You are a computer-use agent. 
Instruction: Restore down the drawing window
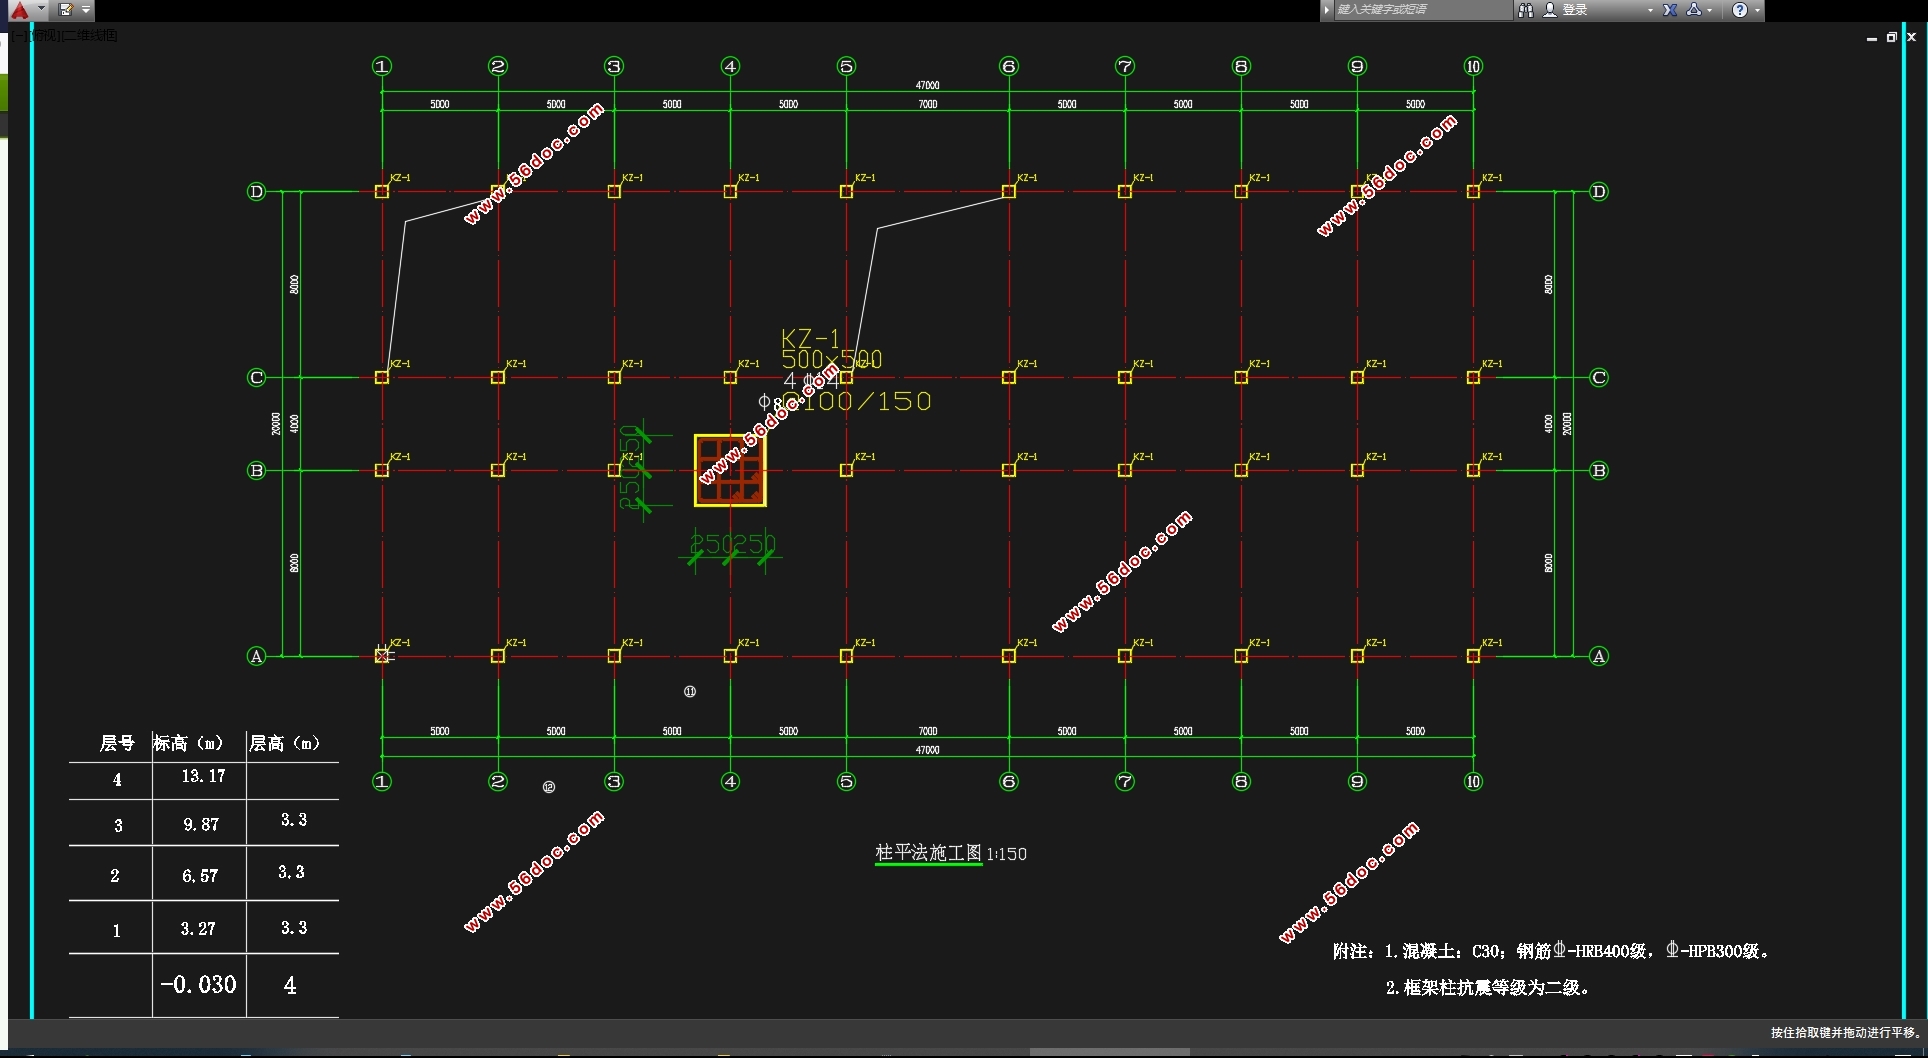pyautogui.click(x=1891, y=37)
